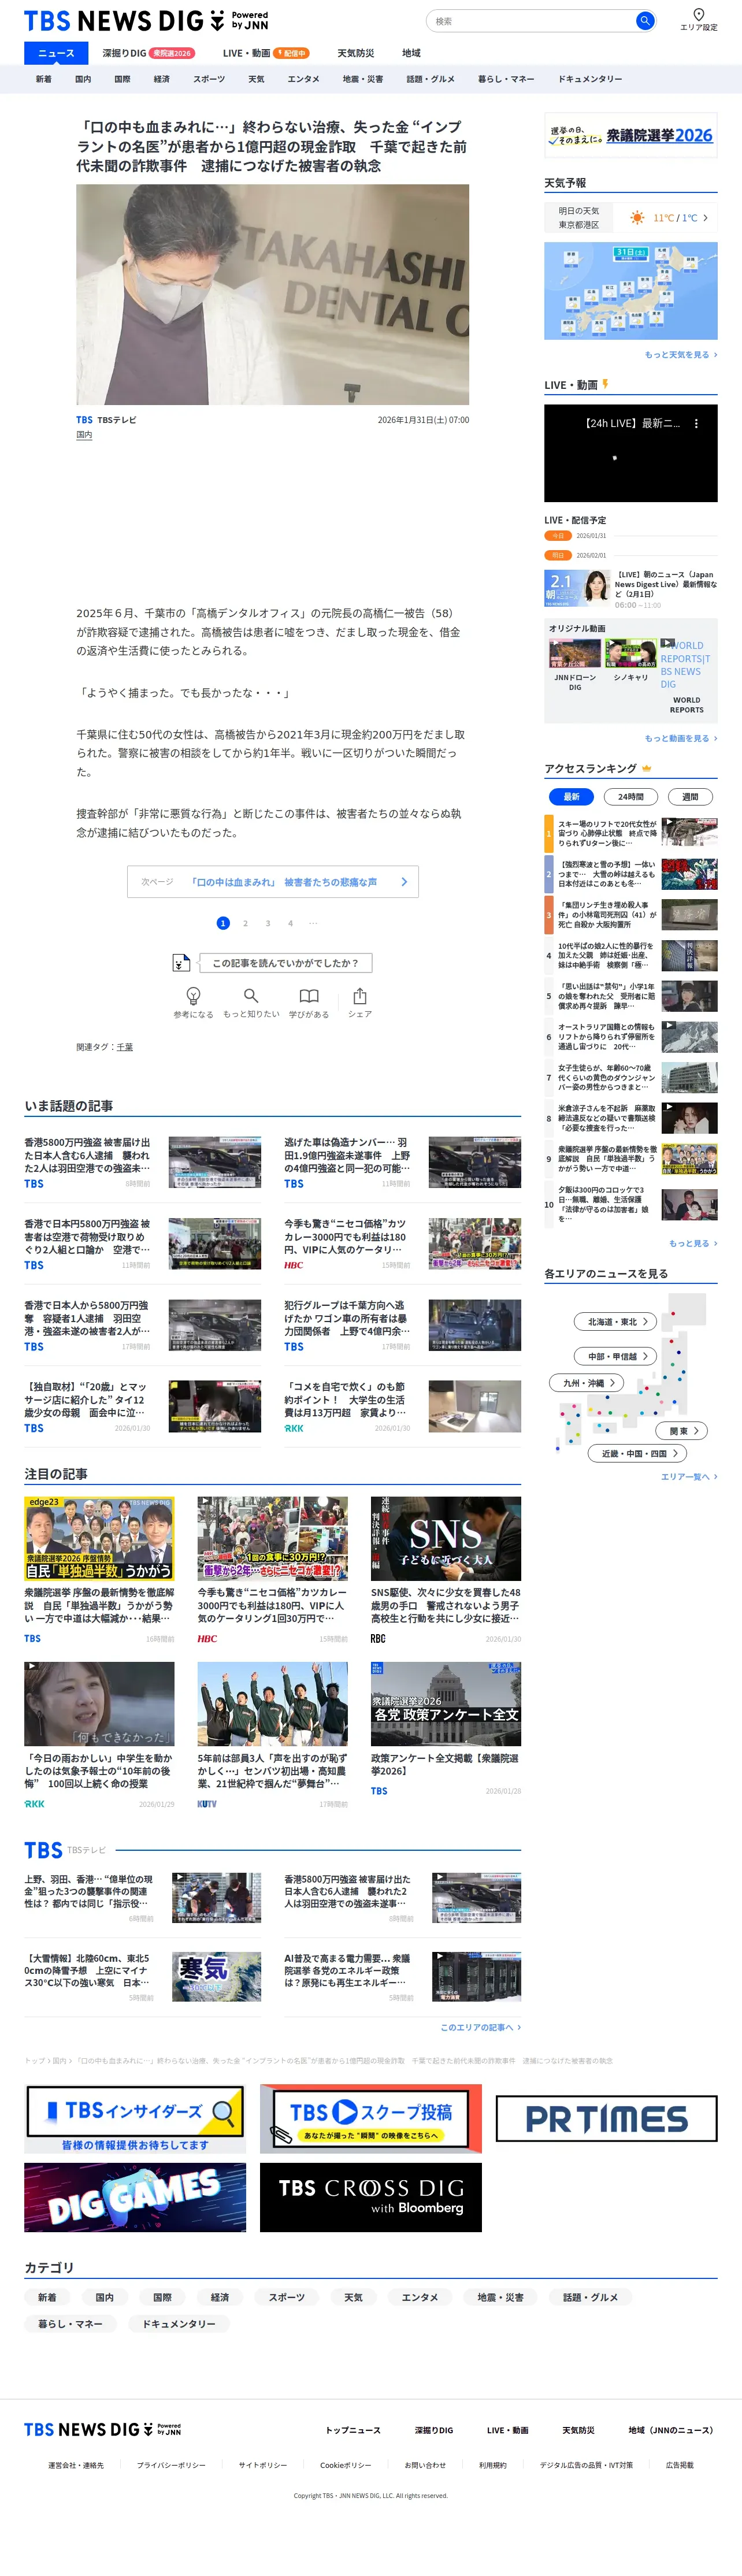Click the TBS logo in footer
Screen dimensions: 742x2576
(x=103, y=2429)
